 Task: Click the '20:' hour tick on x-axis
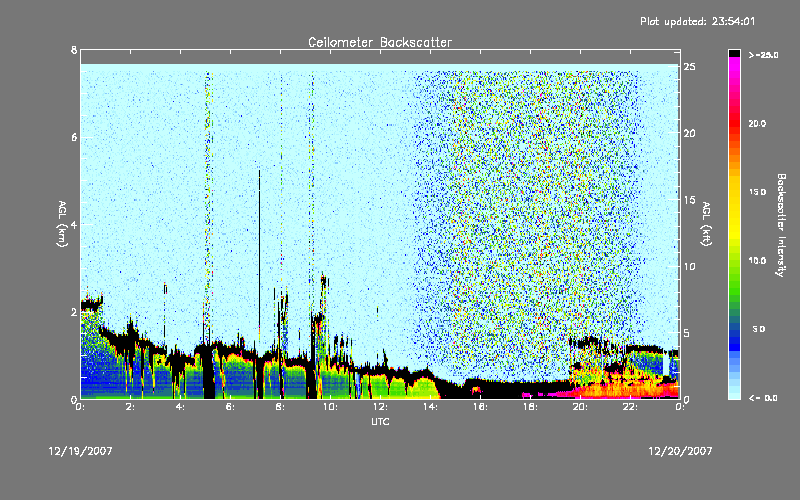click(580, 407)
